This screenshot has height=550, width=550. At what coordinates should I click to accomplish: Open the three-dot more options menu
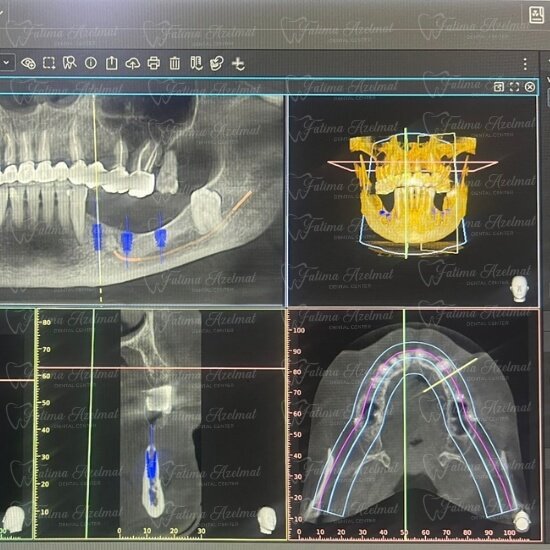525,64
